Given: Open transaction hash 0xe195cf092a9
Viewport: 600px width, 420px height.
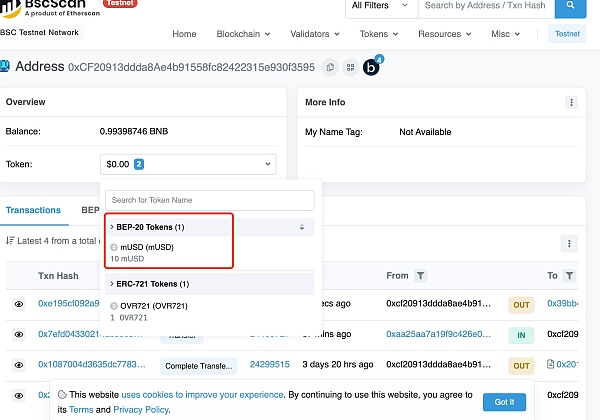Looking at the screenshot, I should [68, 303].
